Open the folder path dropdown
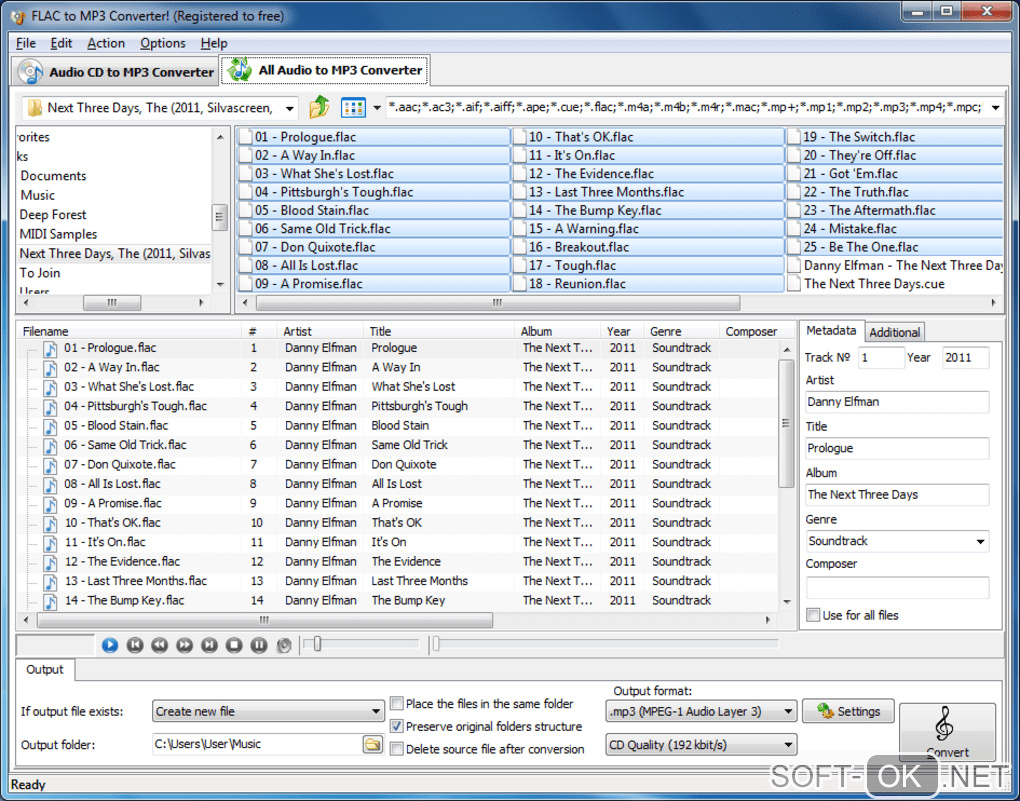 (x=290, y=108)
